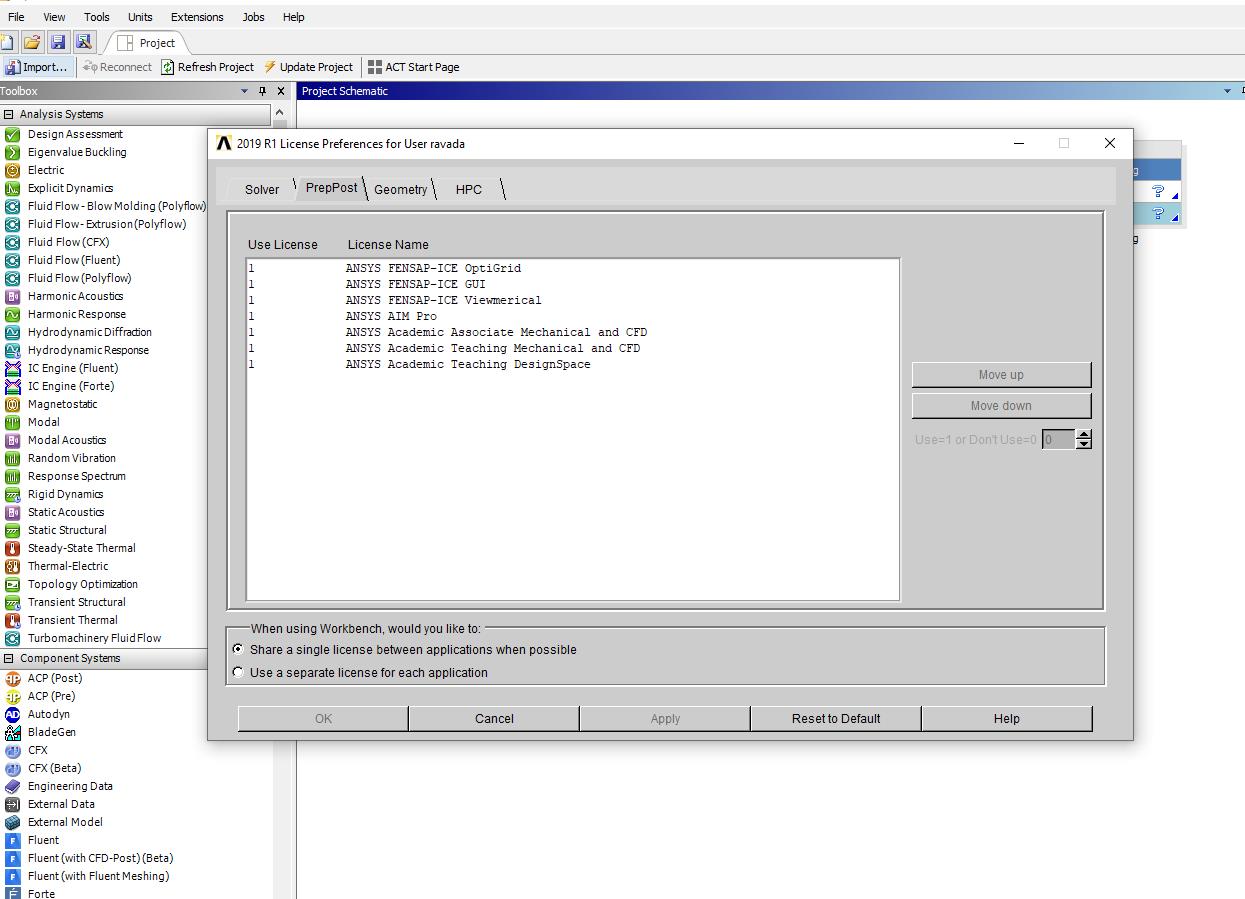Open the Tools menu
The height and width of the screenshot is (899, 1245).
click(97, 17)
